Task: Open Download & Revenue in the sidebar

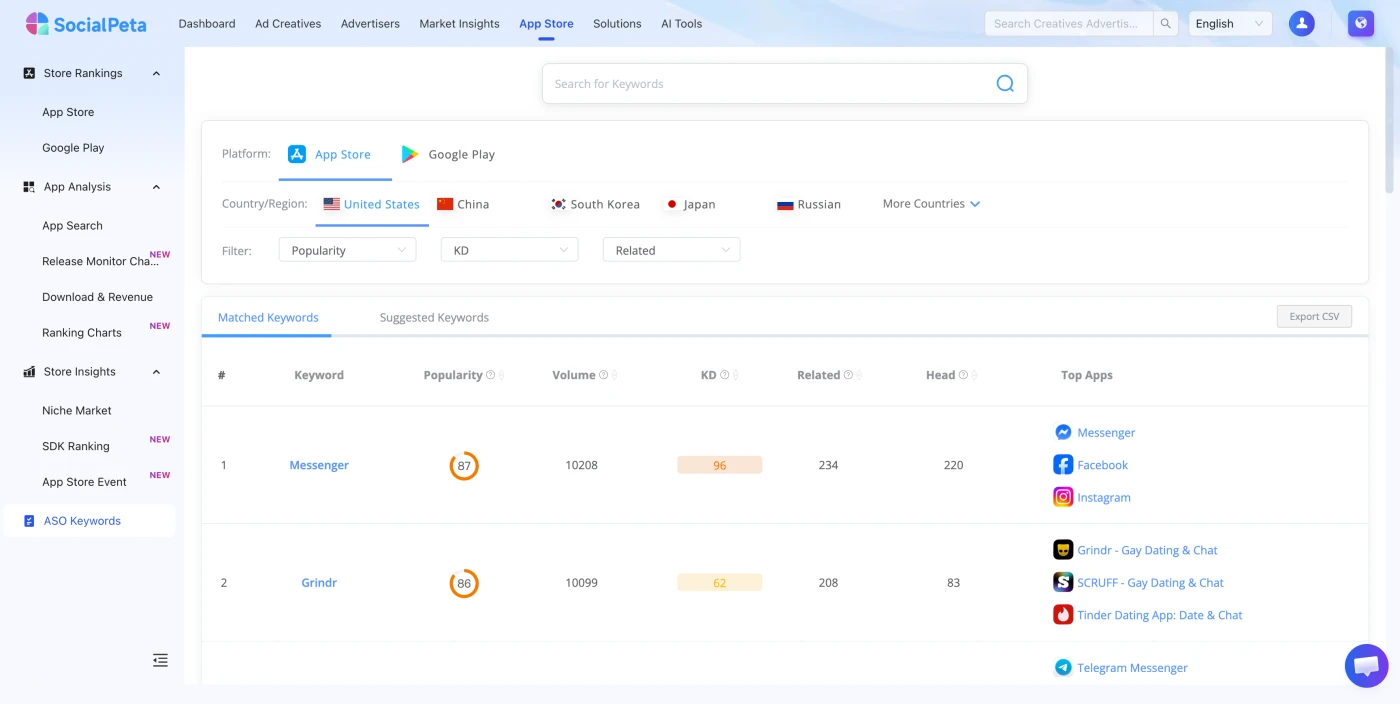Action: tap(97, 297)
